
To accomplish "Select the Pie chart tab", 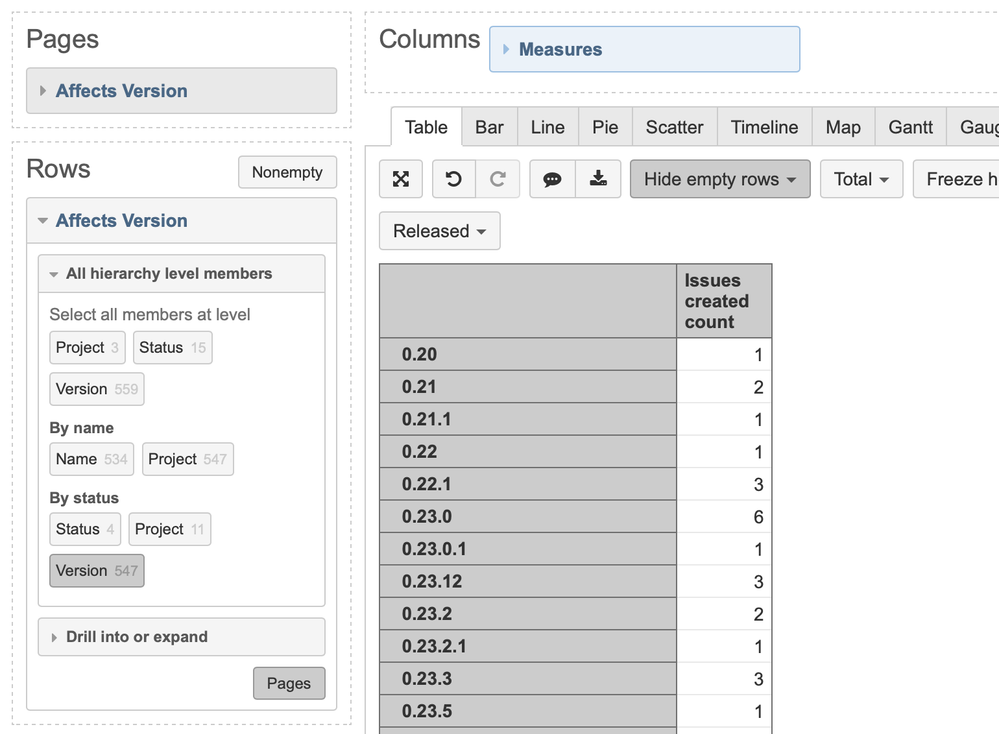I will click(x=605, y=127).
